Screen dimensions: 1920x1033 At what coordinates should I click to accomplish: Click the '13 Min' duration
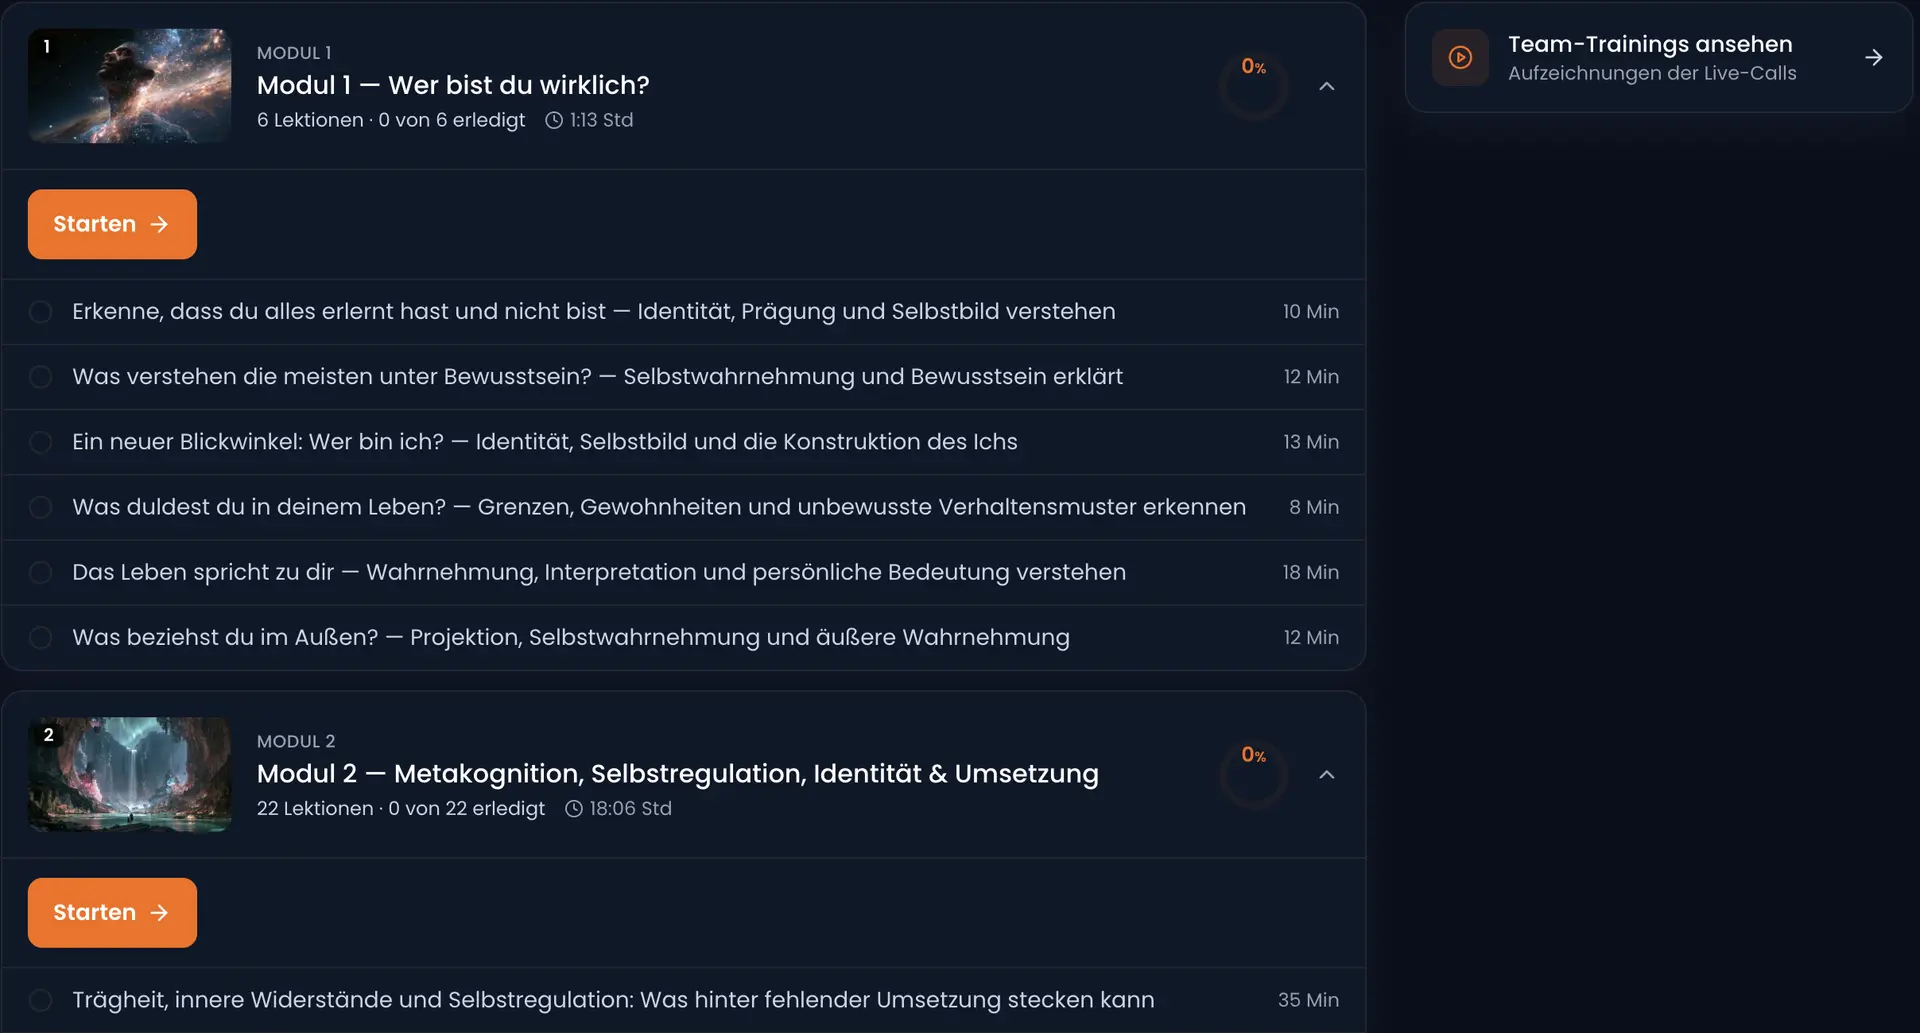pos(1311,442)
